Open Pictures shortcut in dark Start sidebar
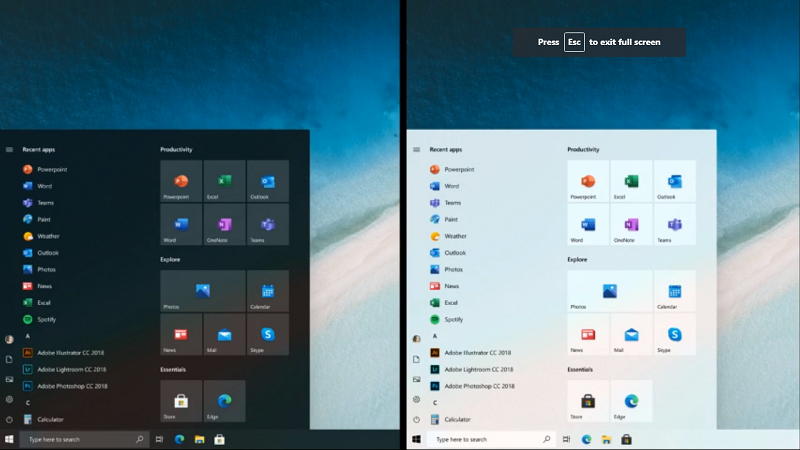Screen dimensions: 800x450 9,380
